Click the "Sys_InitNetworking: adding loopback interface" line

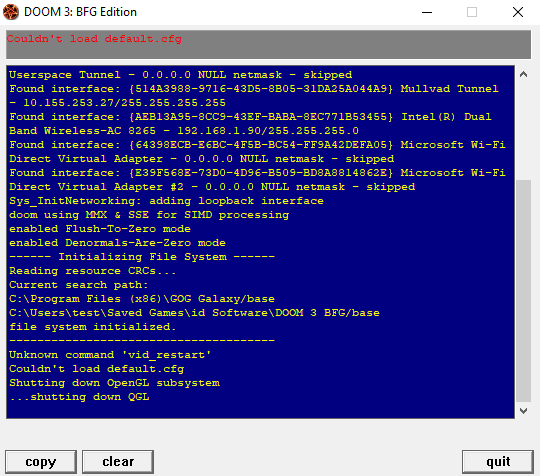[166, 201]
